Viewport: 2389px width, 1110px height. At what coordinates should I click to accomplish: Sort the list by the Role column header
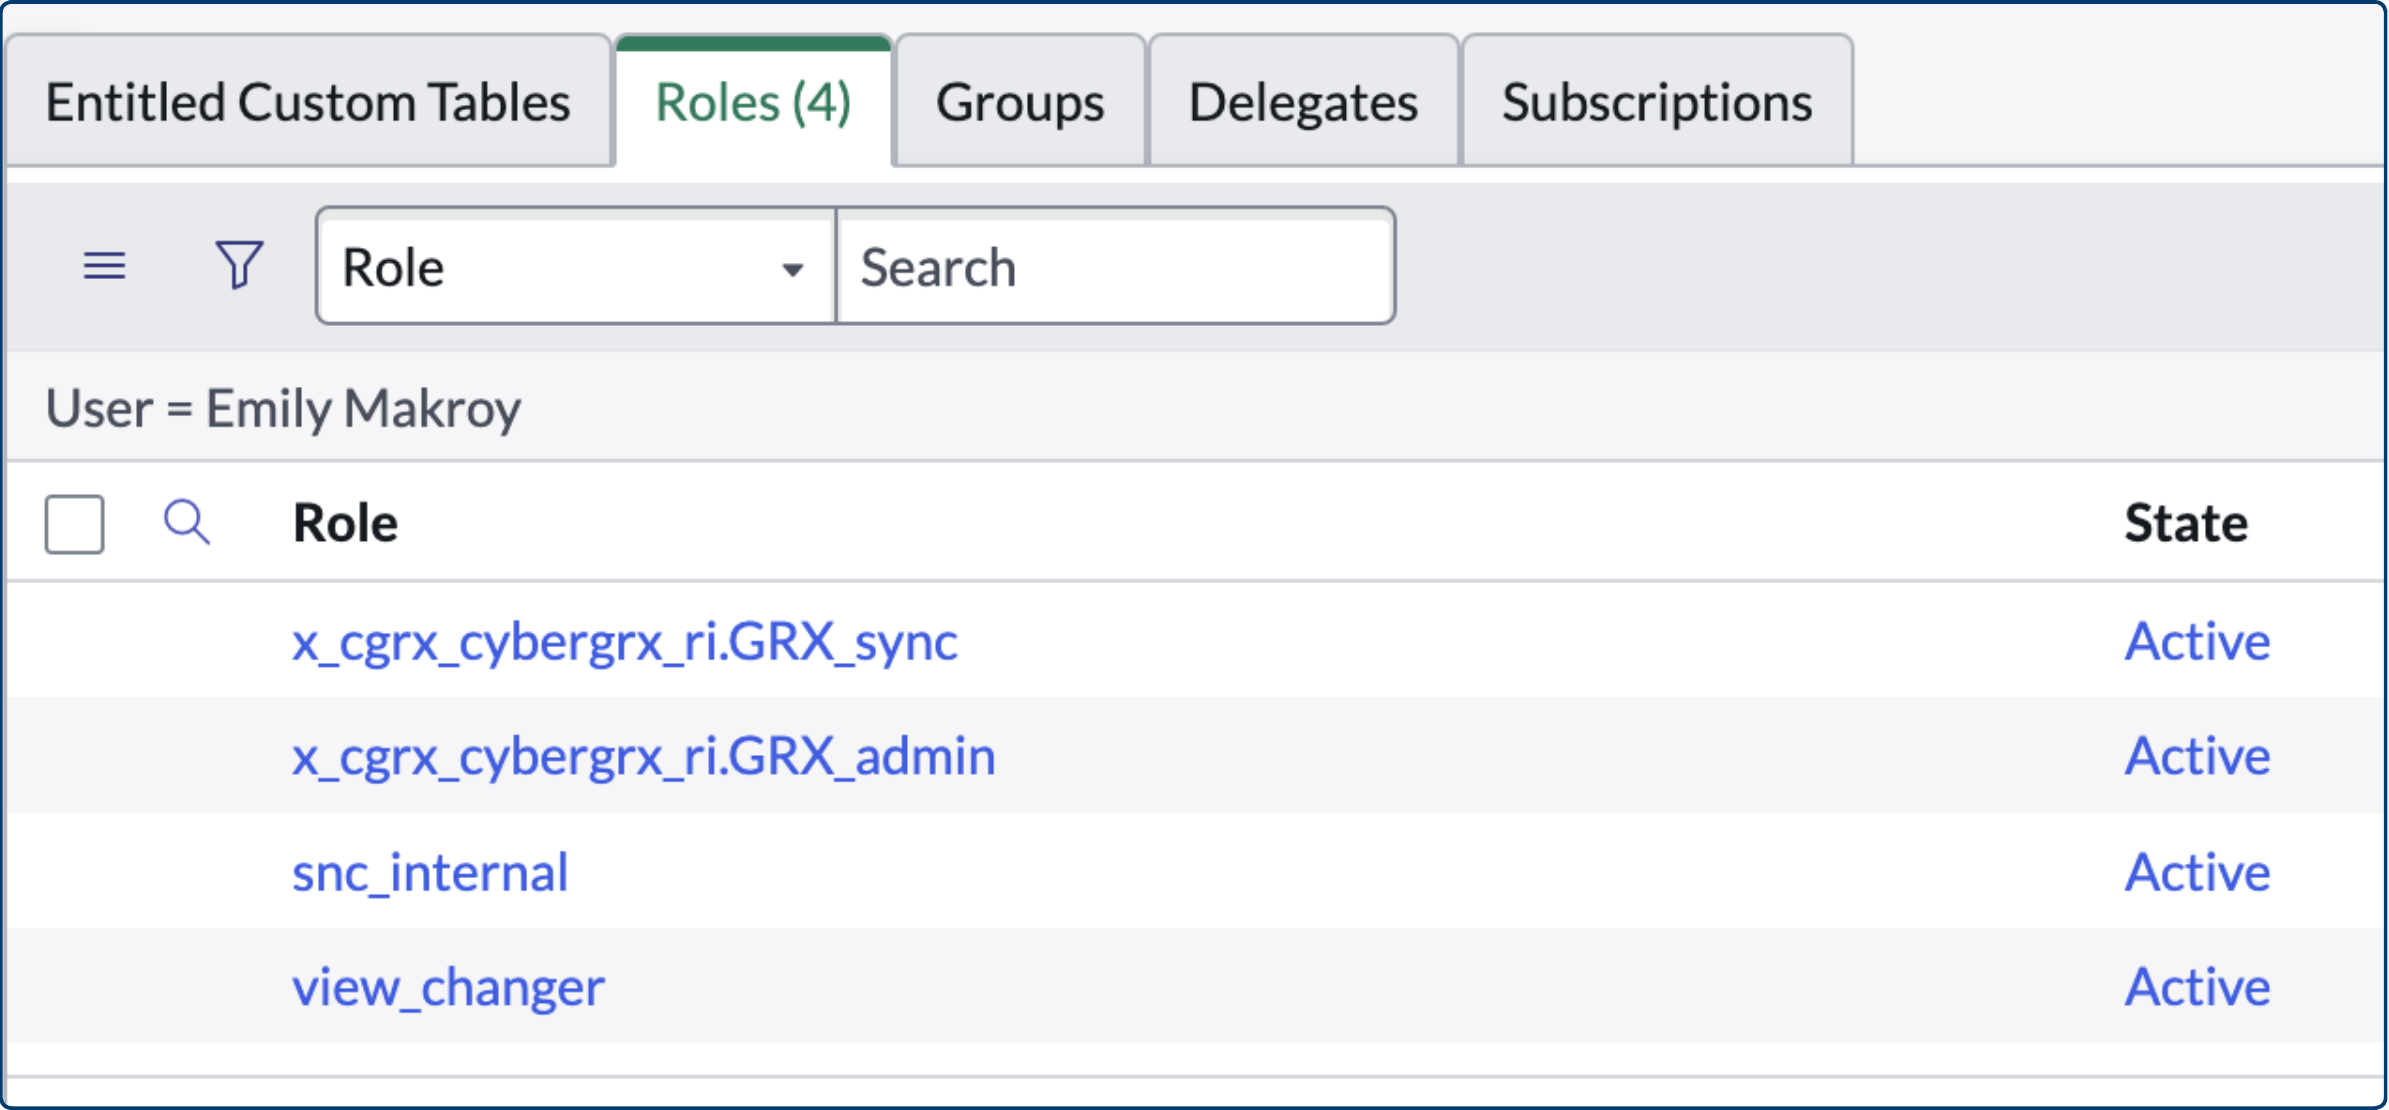click(x=342, y=522)
